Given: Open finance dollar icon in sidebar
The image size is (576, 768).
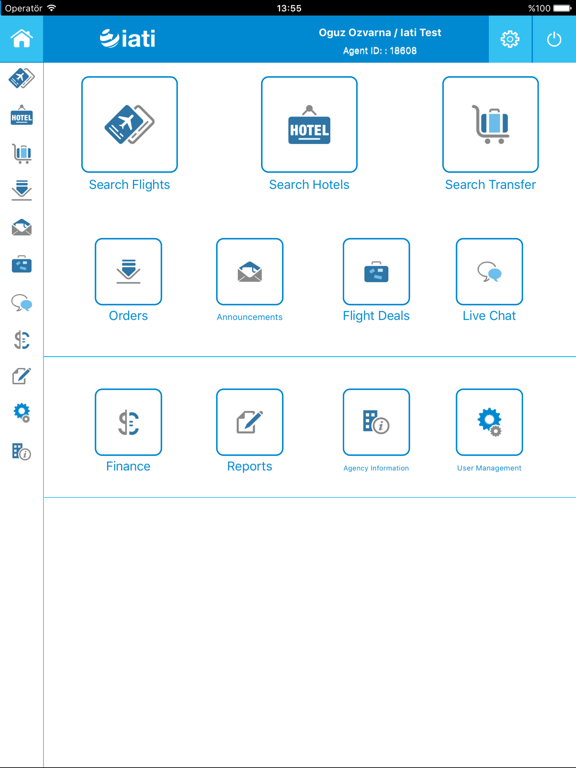Looking at the screenshot, I should [x=22, y=340].
